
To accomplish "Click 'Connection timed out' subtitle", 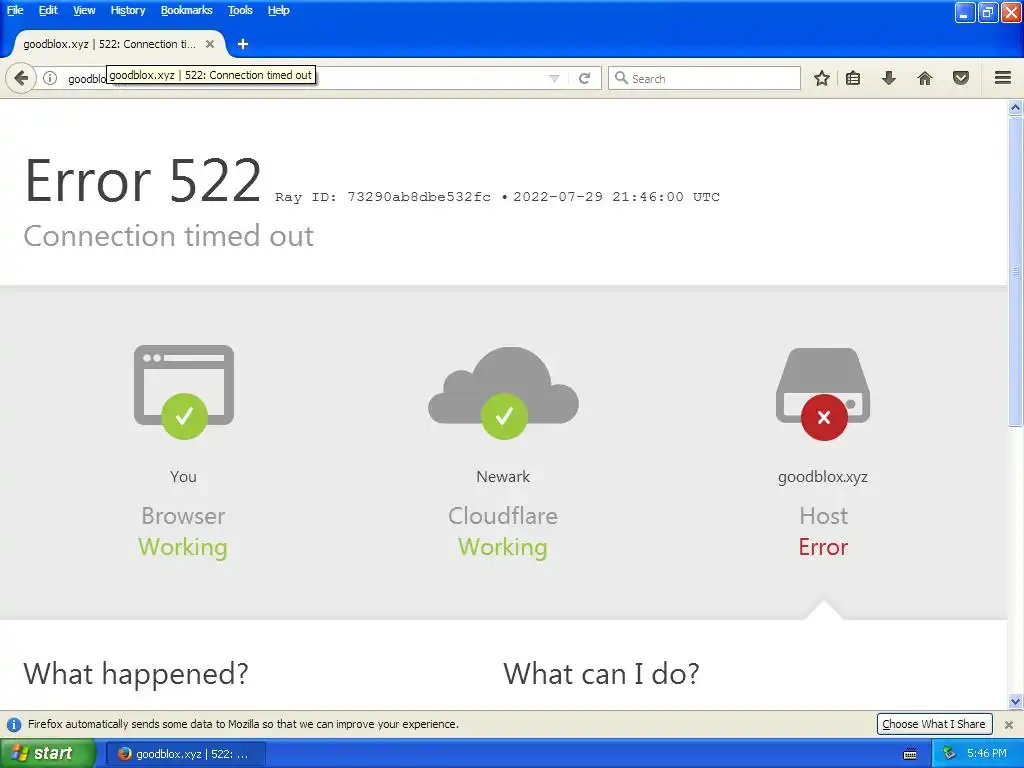I will [168, 236].
